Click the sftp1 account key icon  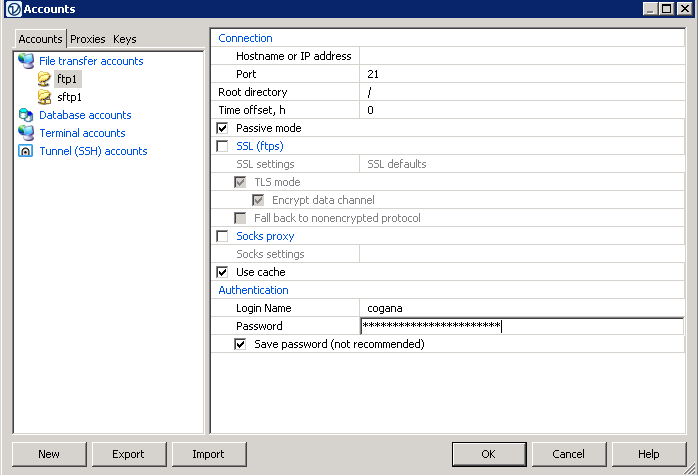pos(44,97)
